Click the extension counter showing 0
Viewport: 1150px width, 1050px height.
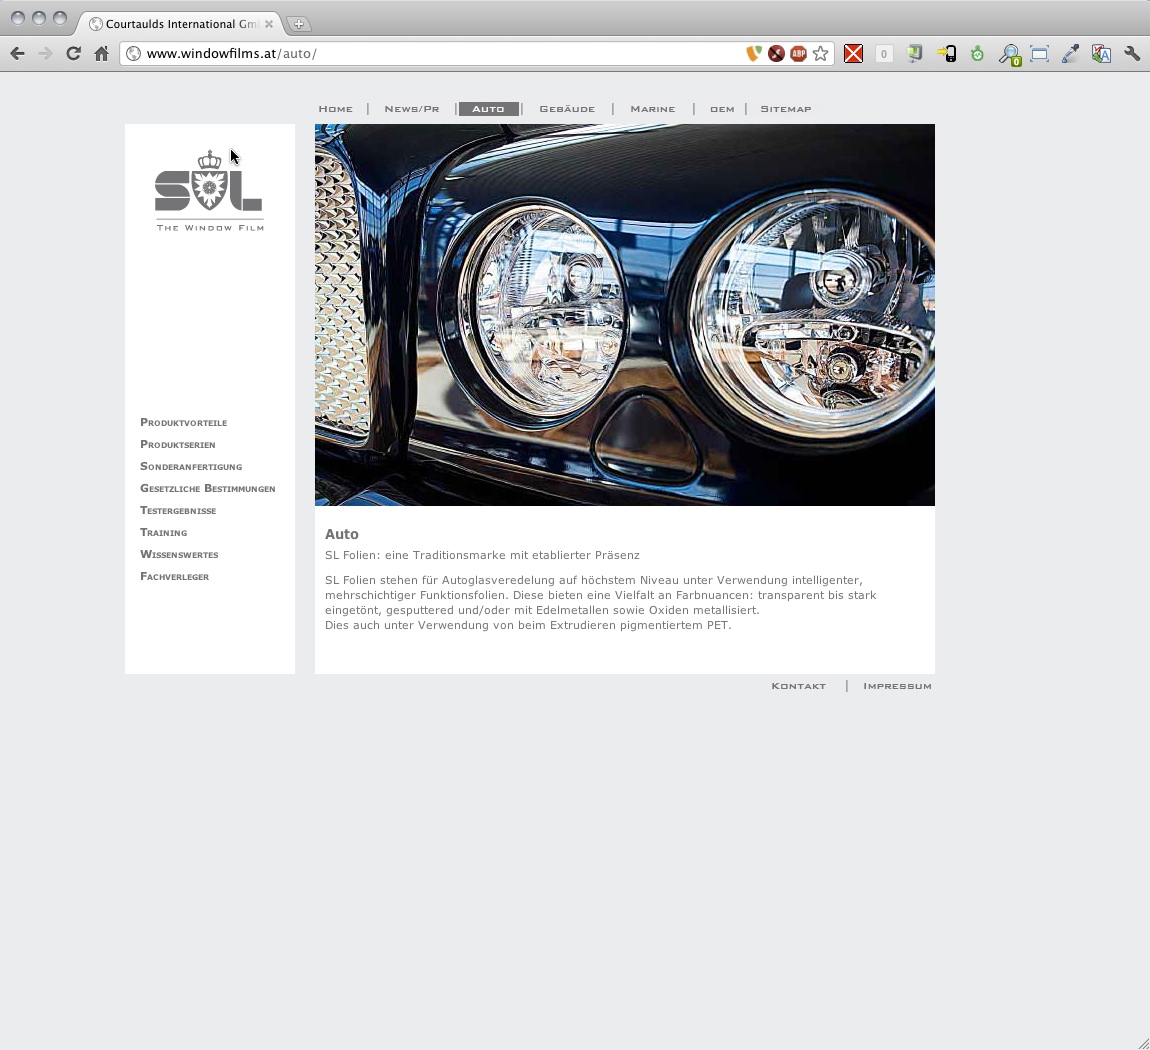(884, 54)
